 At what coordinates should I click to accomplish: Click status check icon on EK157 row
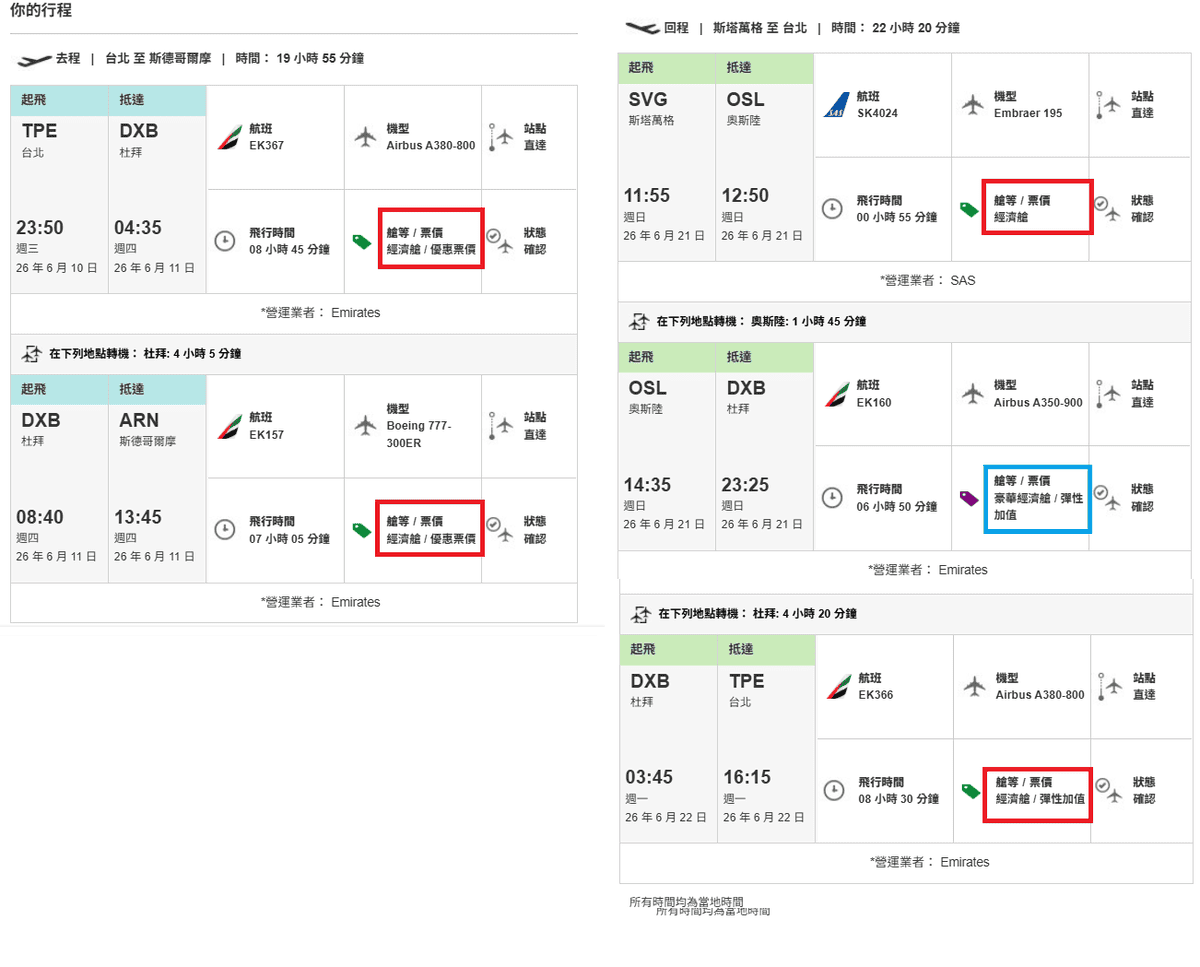click(x=499, y=528)
